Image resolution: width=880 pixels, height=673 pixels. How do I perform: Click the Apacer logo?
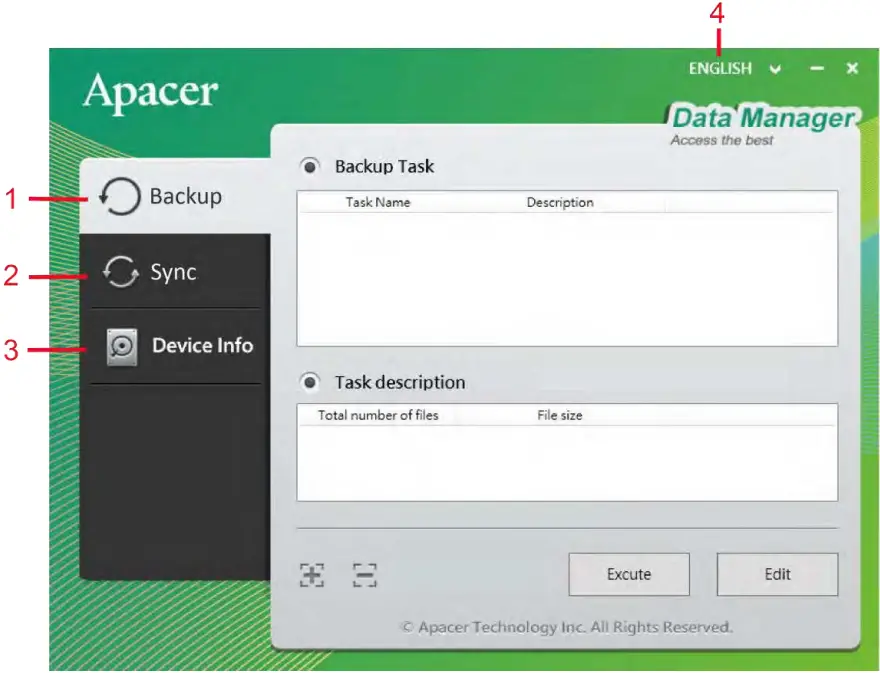pos(150,92)
